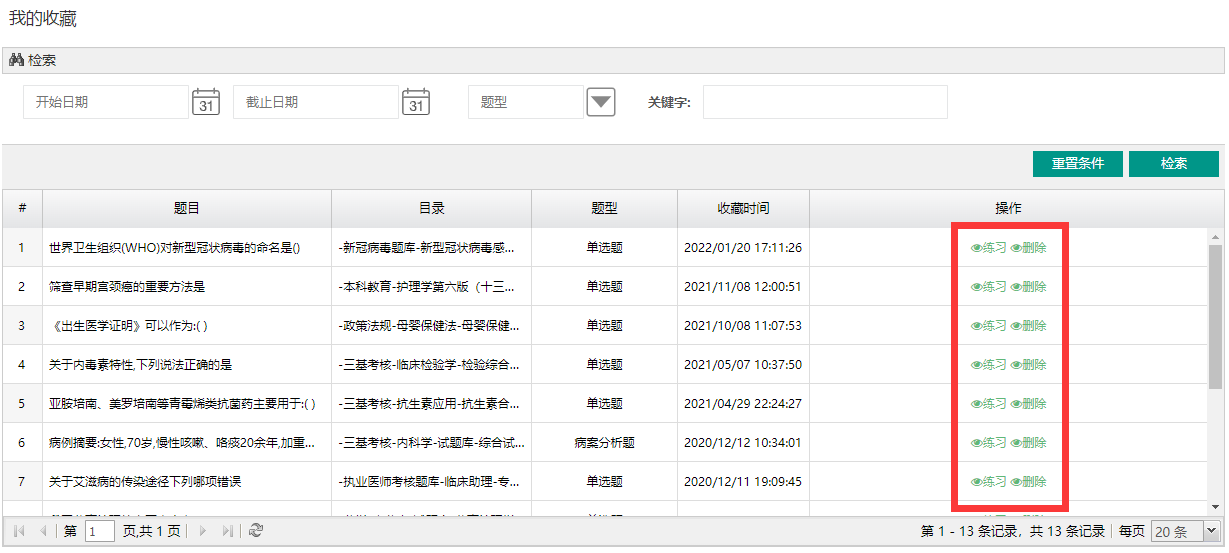1229x553 pixels.
Task: Open the end date calendar picker
Action: [x=416, y=102]
